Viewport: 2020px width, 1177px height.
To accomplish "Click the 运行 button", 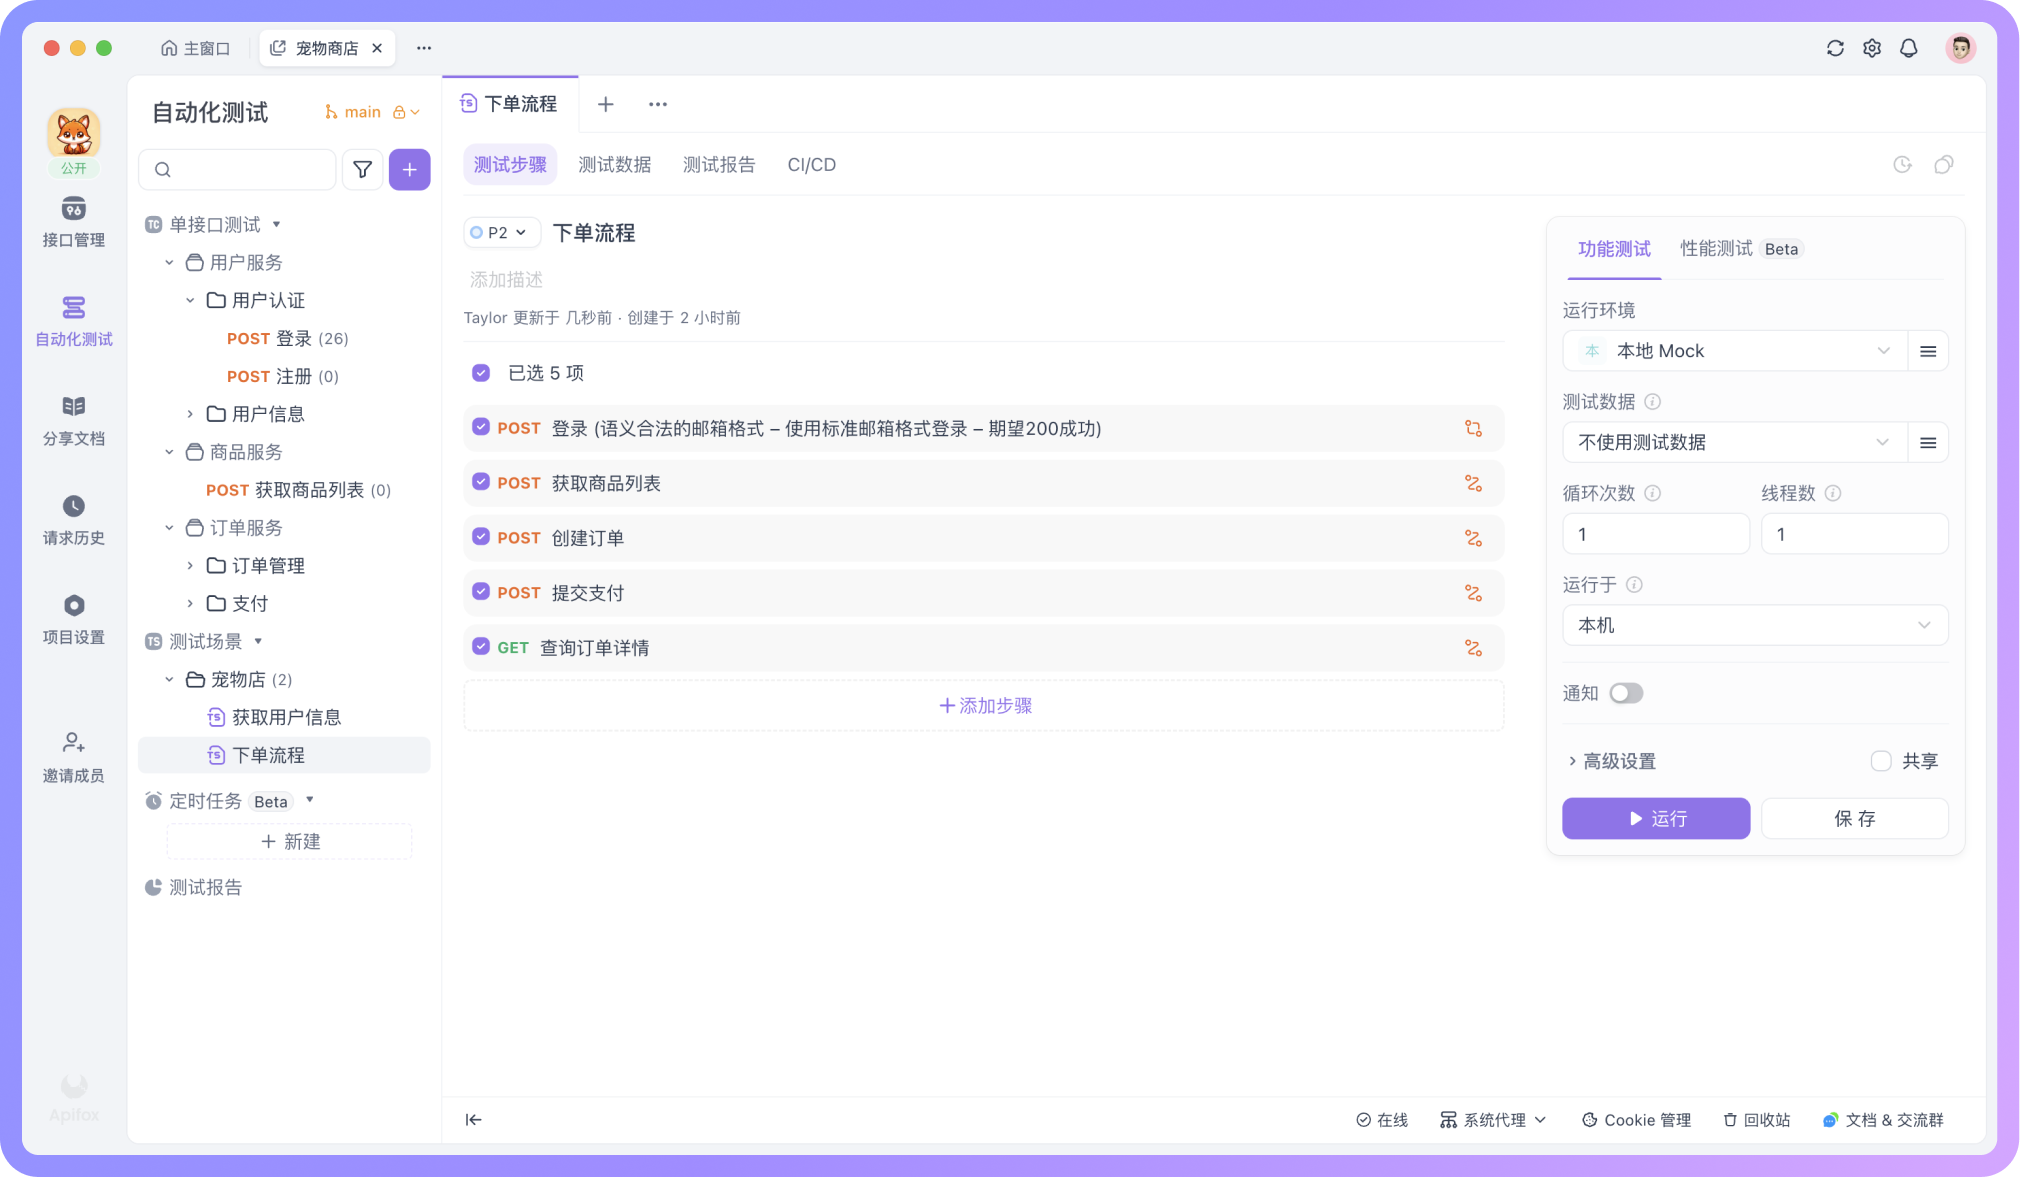I will tap(1655, 818).
